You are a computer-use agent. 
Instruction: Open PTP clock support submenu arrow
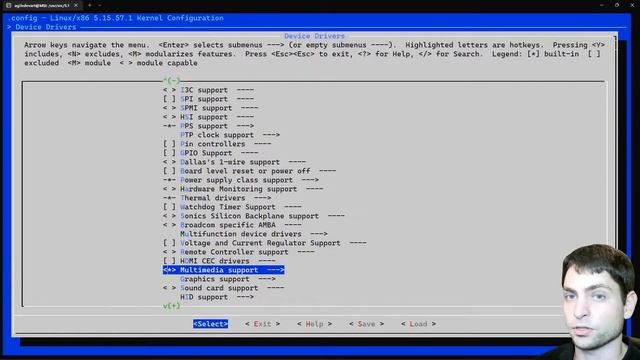pos(271,135)
